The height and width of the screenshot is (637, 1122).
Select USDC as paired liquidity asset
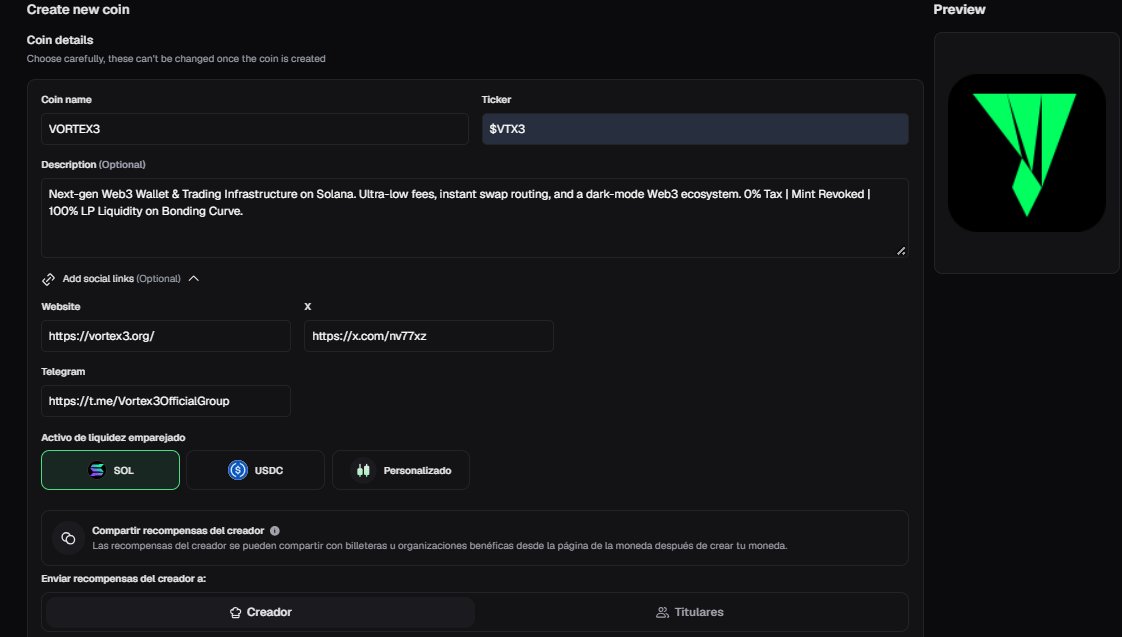[x=255, y=470]
